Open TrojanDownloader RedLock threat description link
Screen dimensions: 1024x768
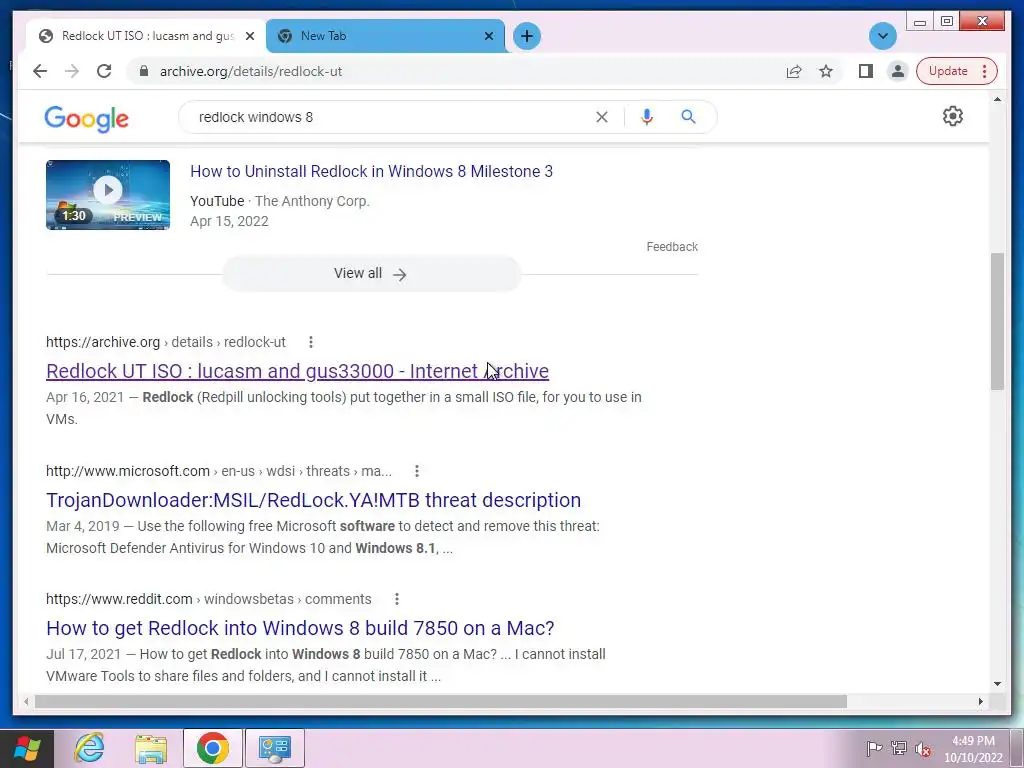tap(313, 500)
